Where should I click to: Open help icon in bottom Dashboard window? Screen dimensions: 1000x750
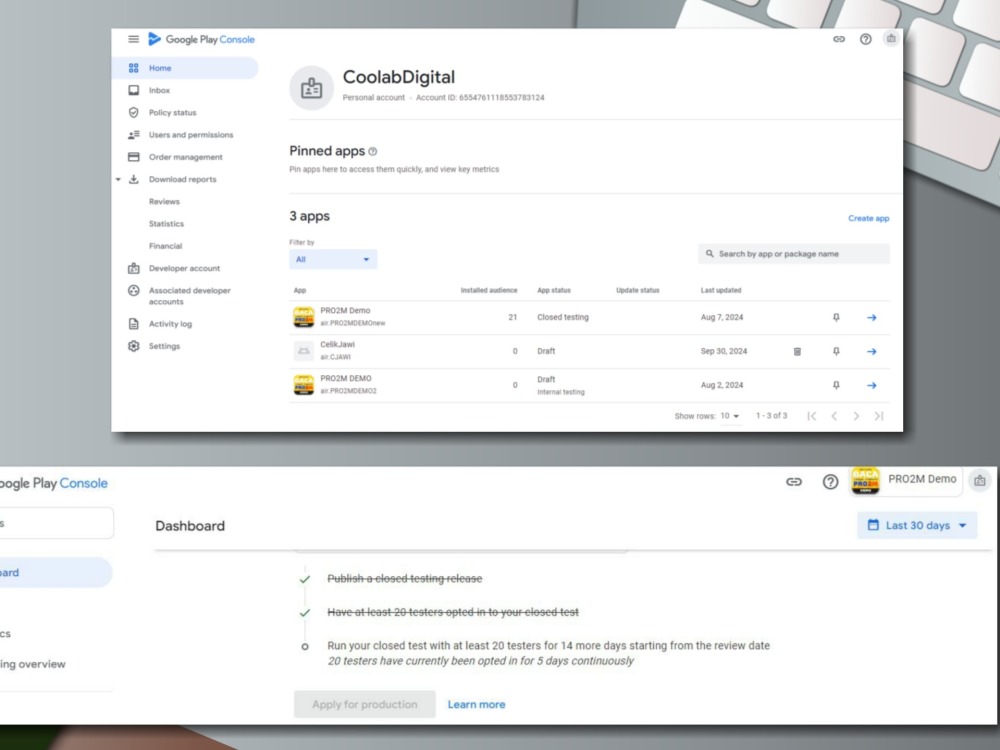(830, 482)
